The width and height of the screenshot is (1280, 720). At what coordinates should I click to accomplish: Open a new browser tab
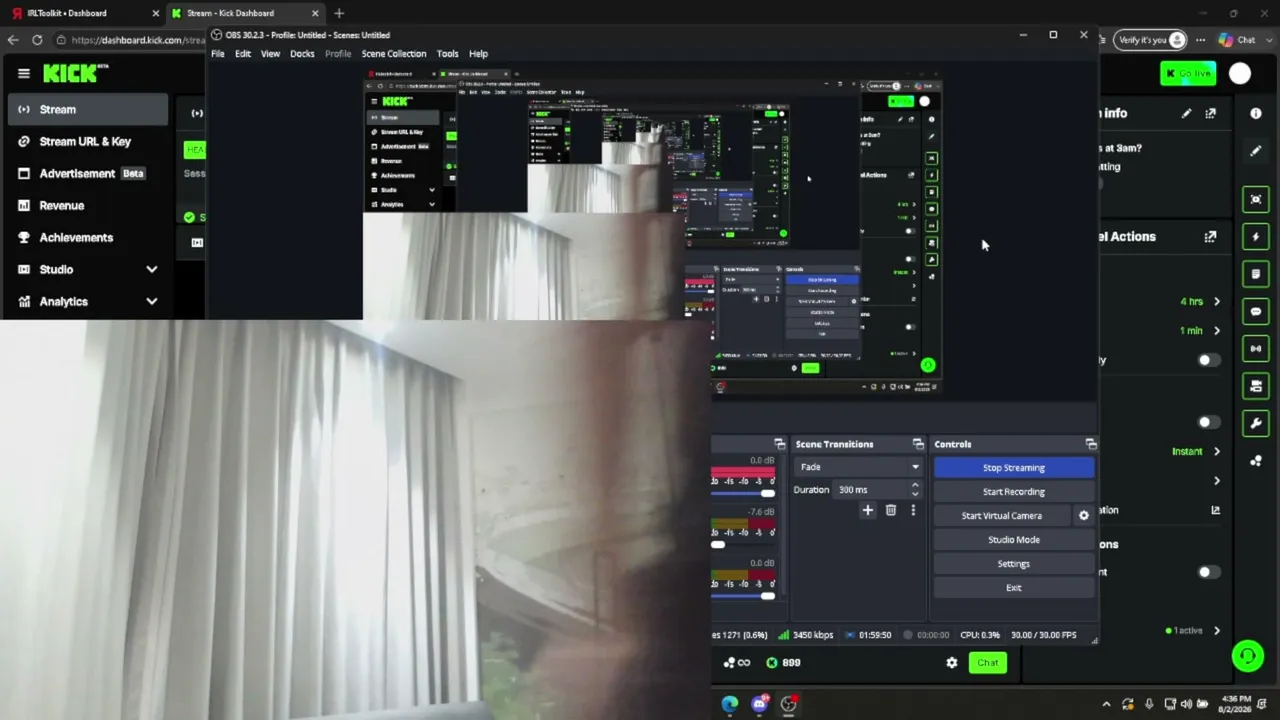tap(339, 13)
